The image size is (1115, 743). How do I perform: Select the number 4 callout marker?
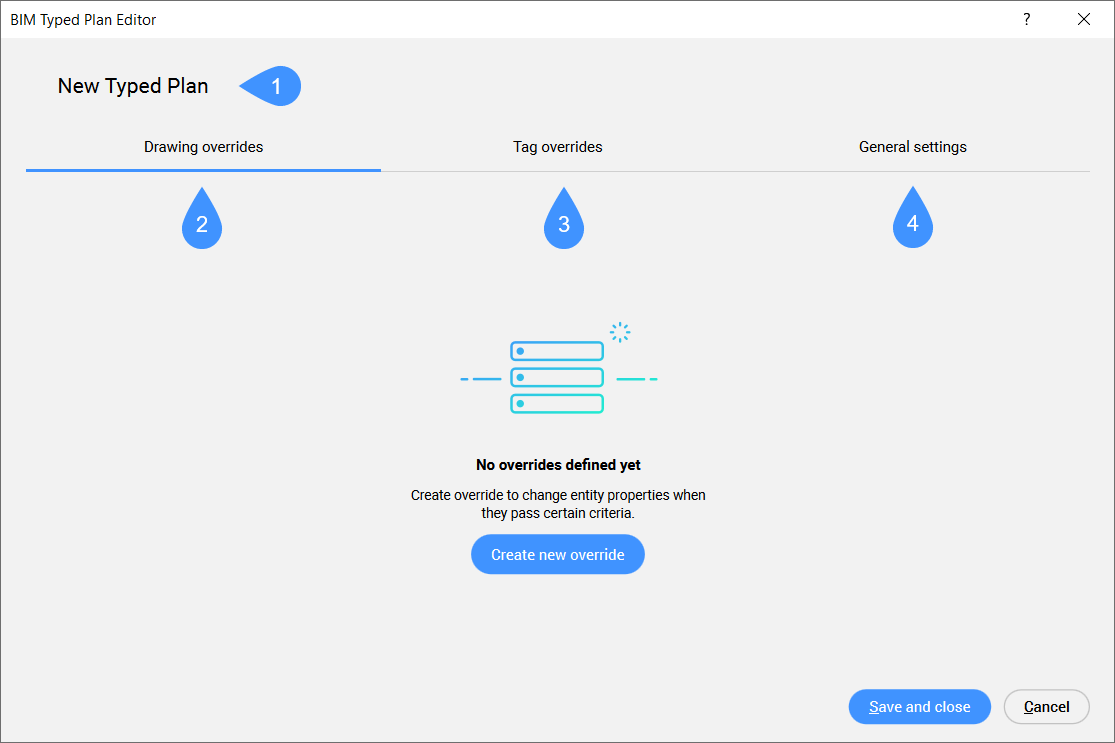(x=912, y=222)
